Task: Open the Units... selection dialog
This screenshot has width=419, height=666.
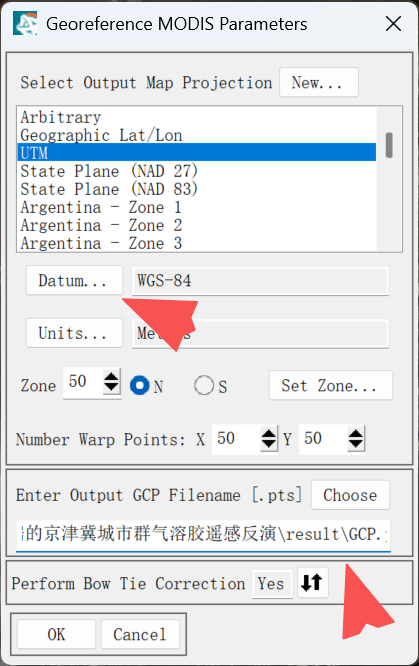Action: coord(74,333)
